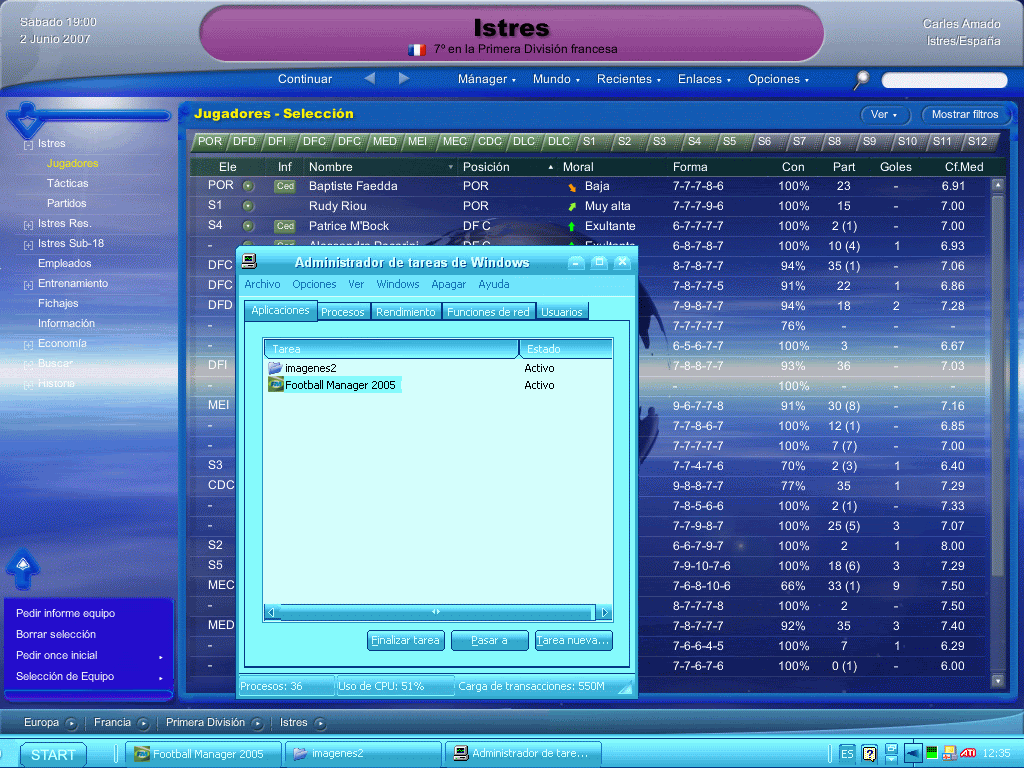Open the Enlaces dropdown menu

tap(704, 79)
